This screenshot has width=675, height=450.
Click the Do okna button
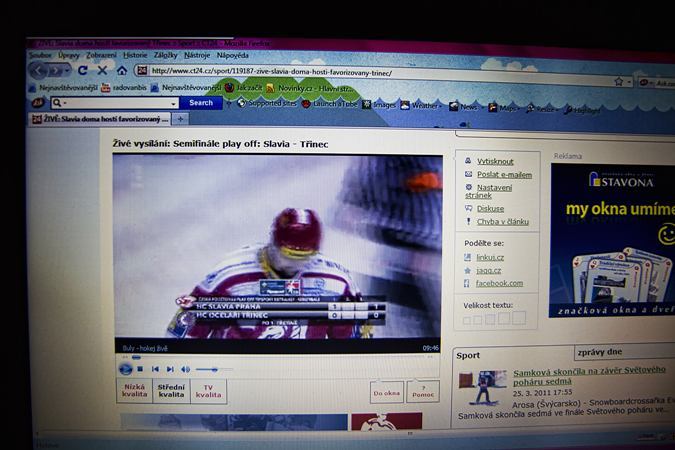pyautogui.click(x=387, y=392)
